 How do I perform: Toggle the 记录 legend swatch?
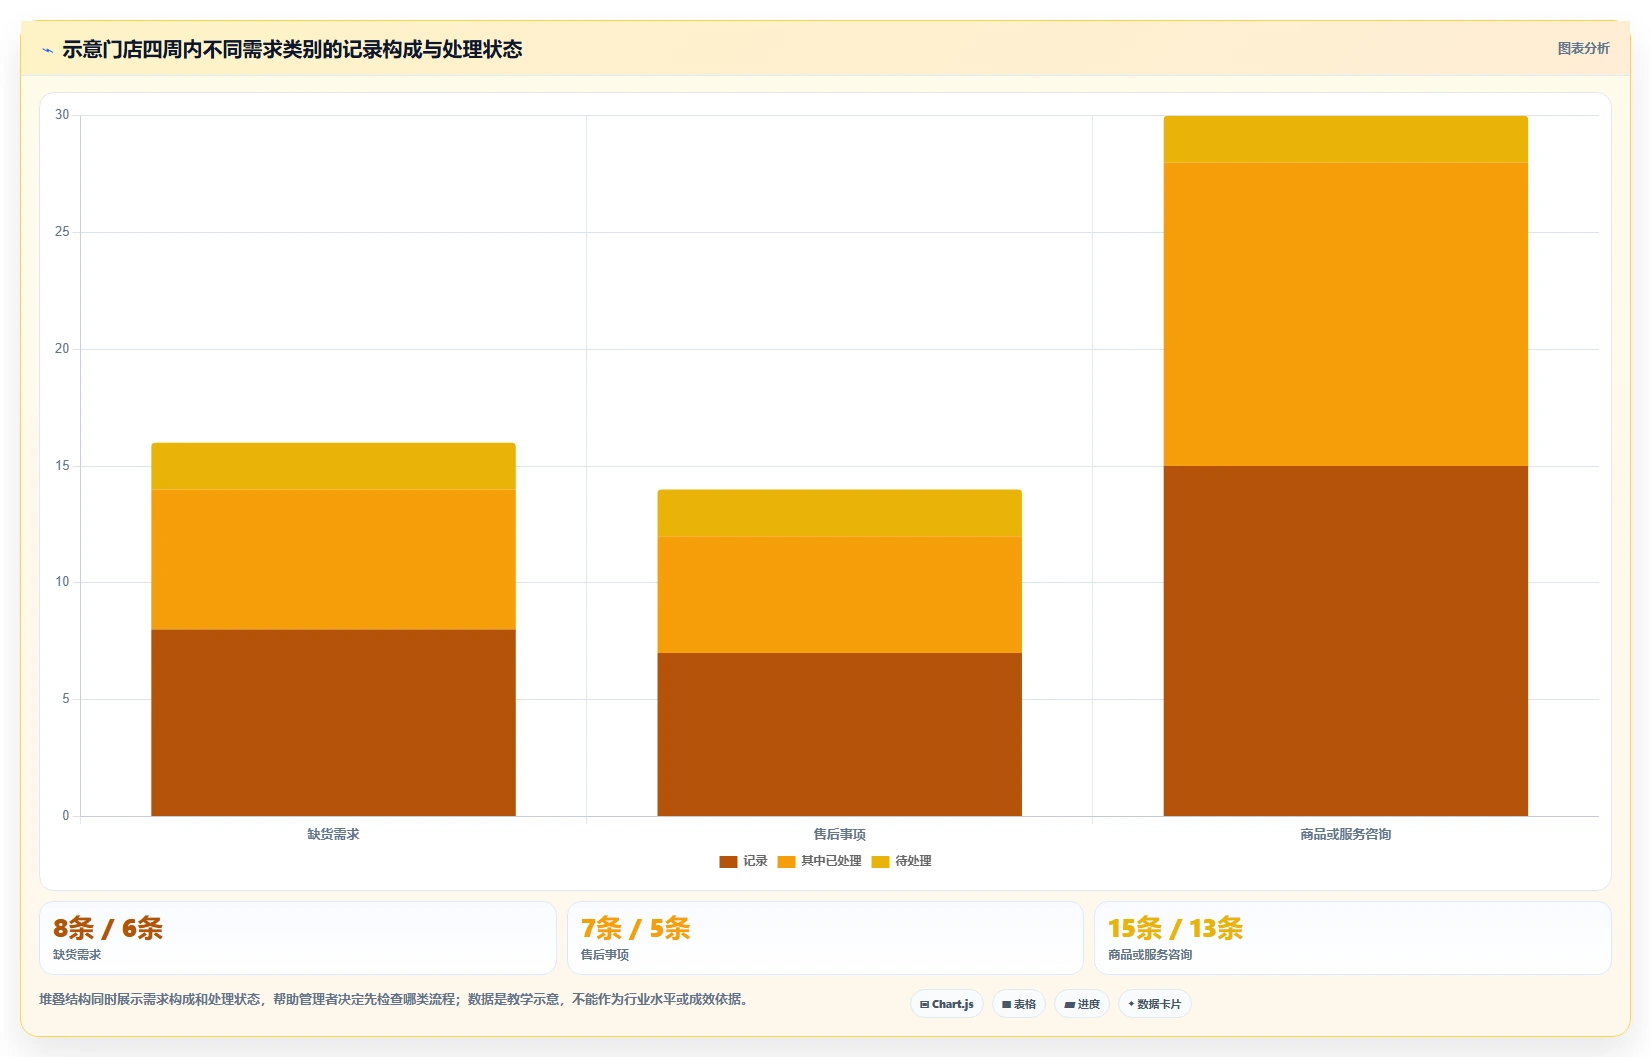728,861
